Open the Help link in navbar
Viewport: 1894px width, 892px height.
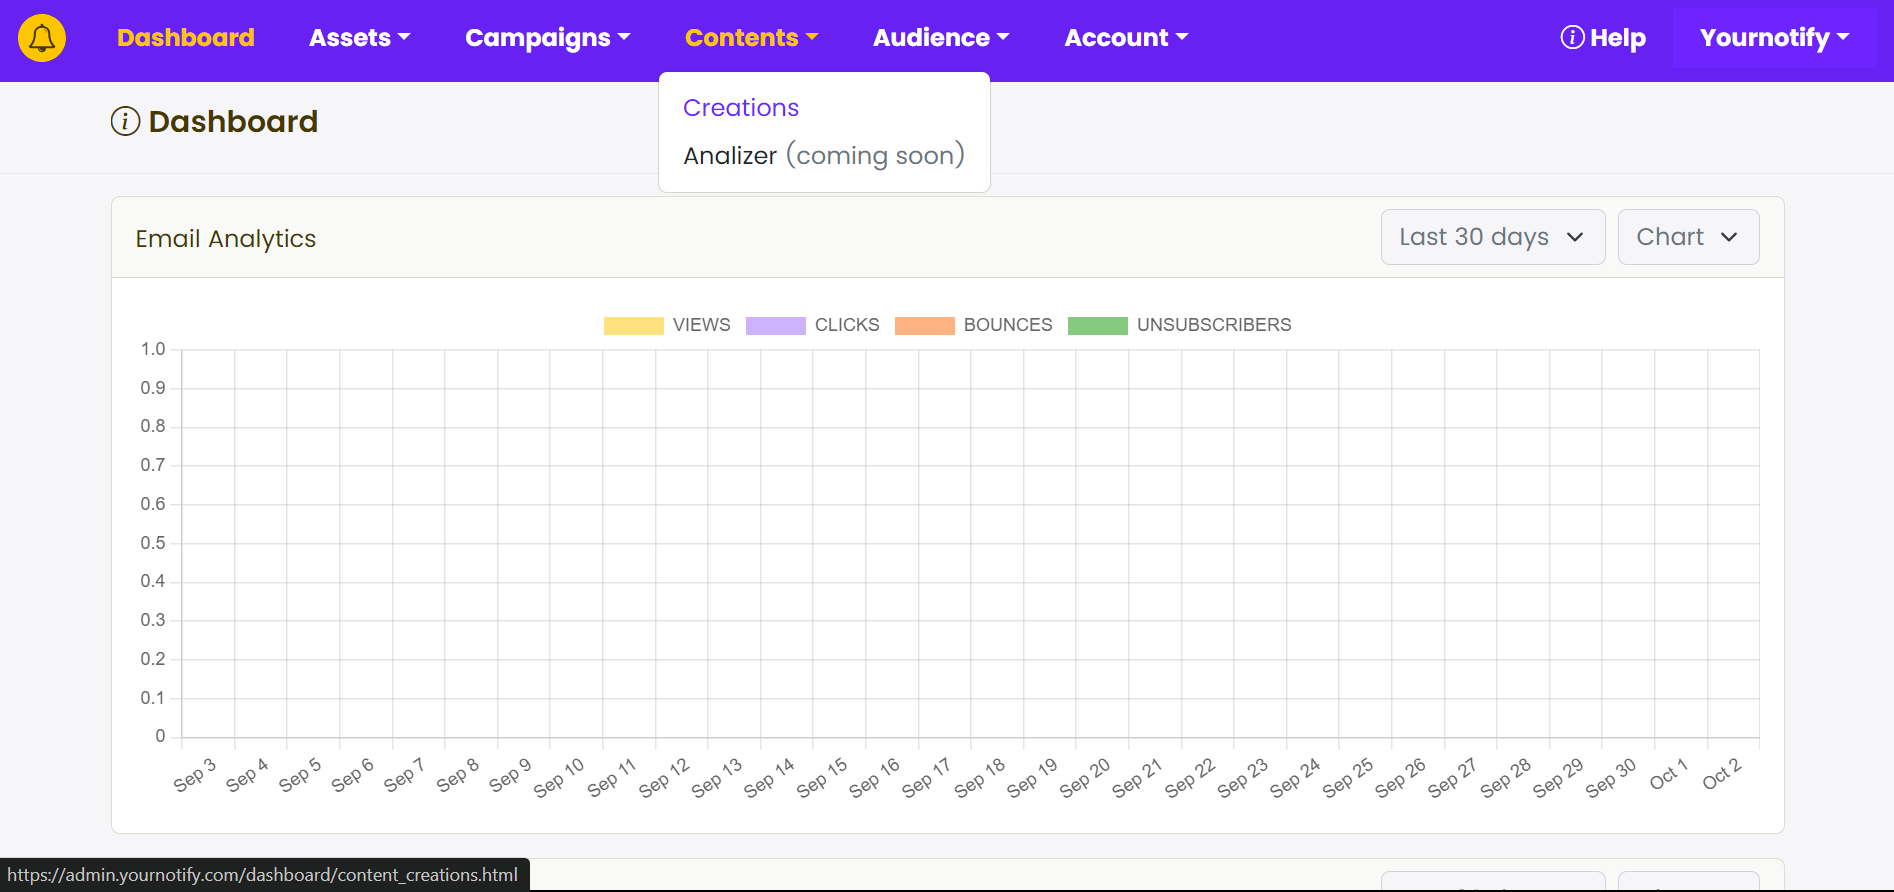pos(1603,38)
